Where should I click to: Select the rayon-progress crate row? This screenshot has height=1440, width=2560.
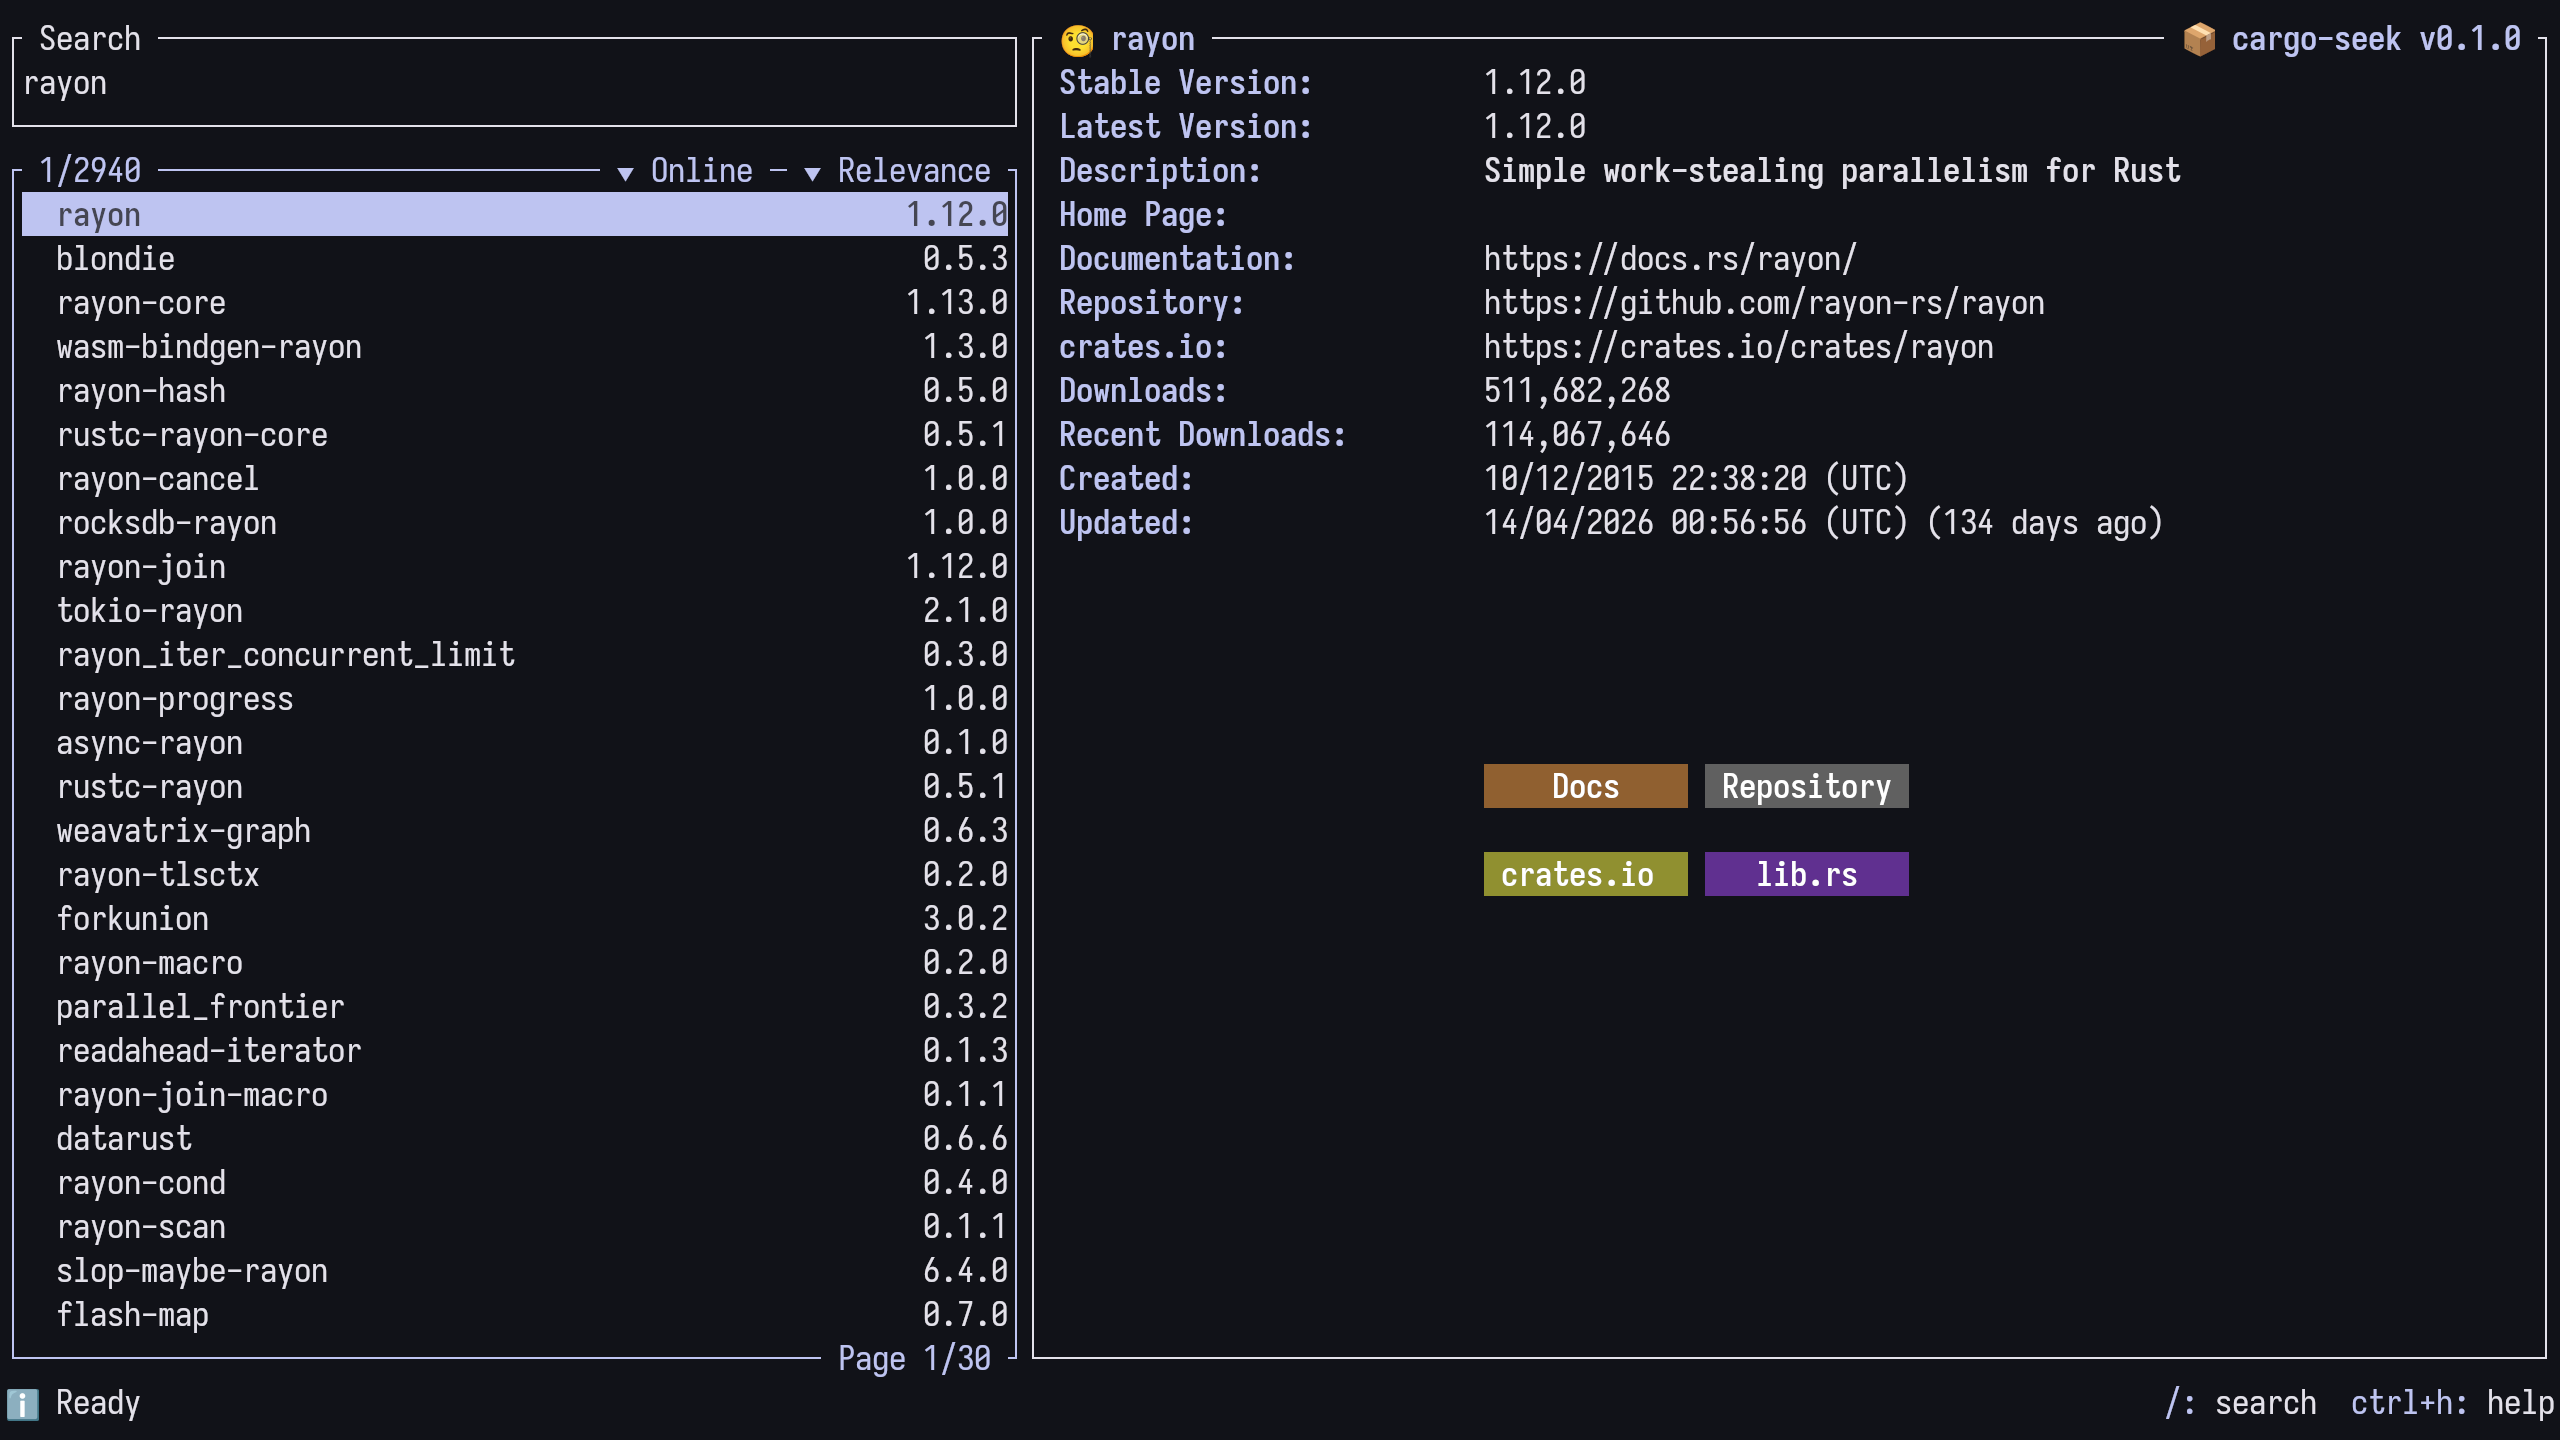point(515,698)
